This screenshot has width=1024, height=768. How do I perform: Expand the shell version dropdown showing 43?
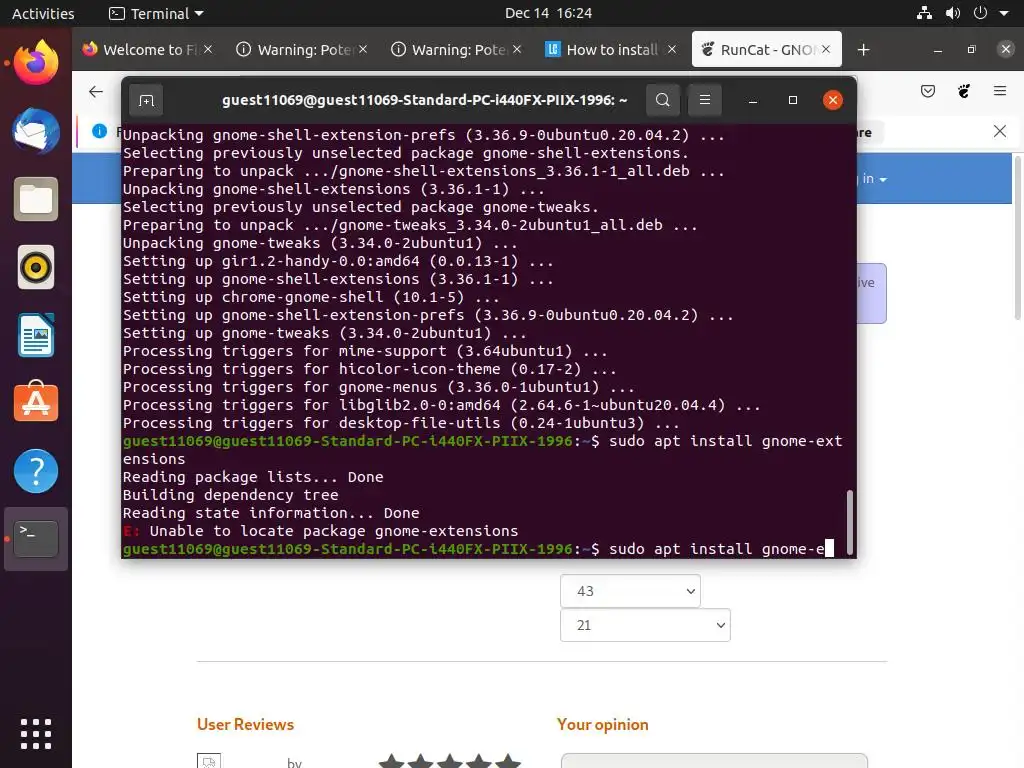point(630,591)
